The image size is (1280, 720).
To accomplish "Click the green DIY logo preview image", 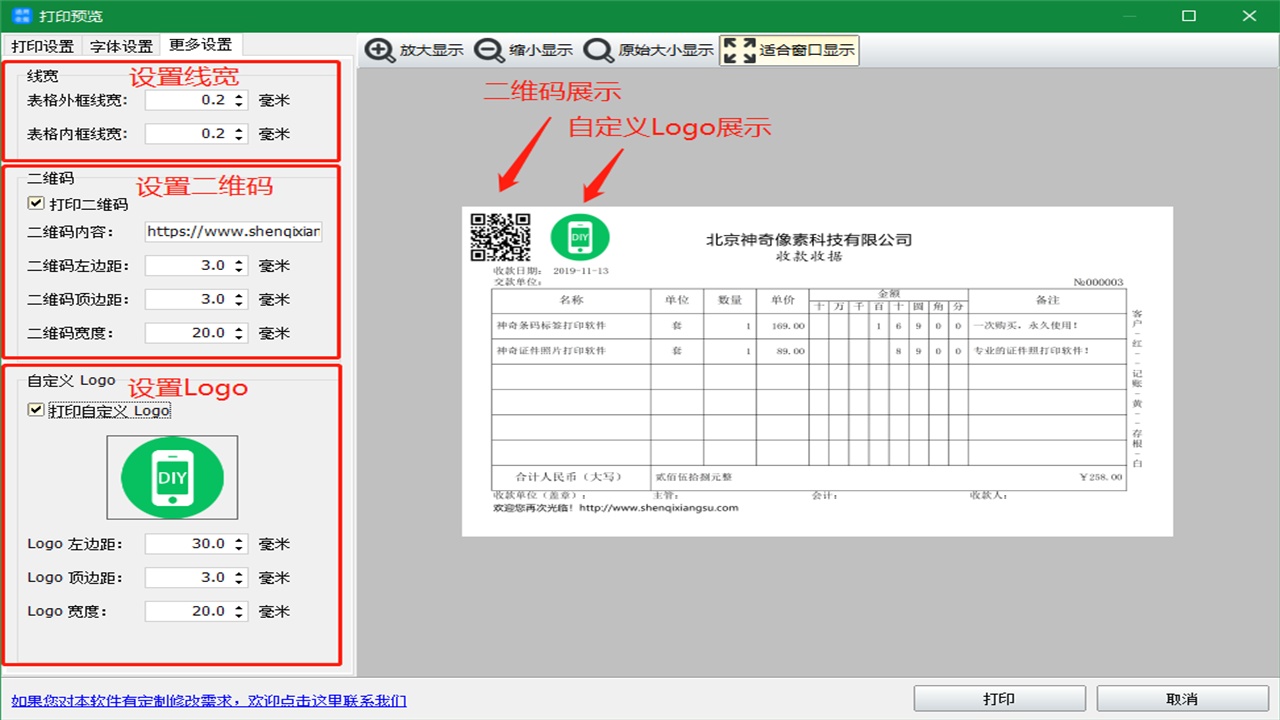I will [172, 476].
